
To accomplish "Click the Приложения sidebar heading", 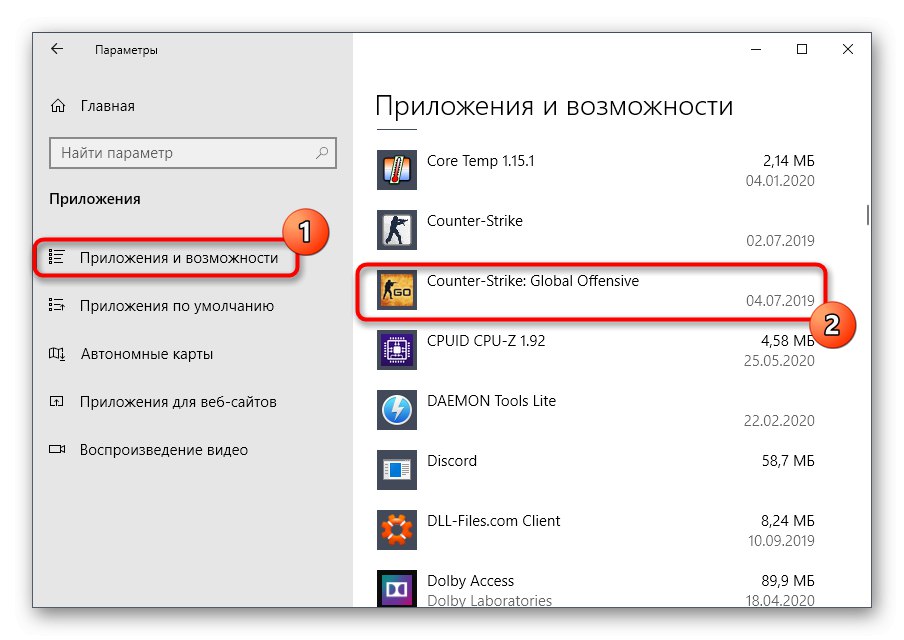I will click(x=95, y=199).
